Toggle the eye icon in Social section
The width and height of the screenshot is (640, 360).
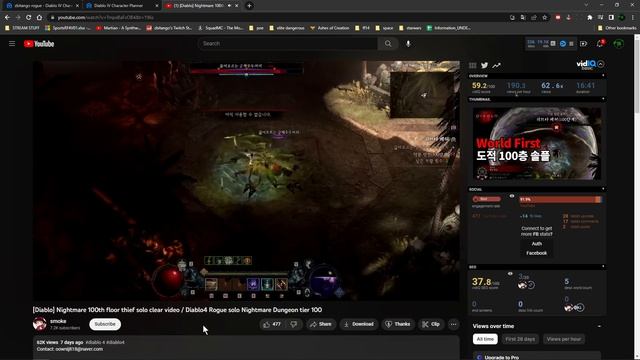point(512,196)
